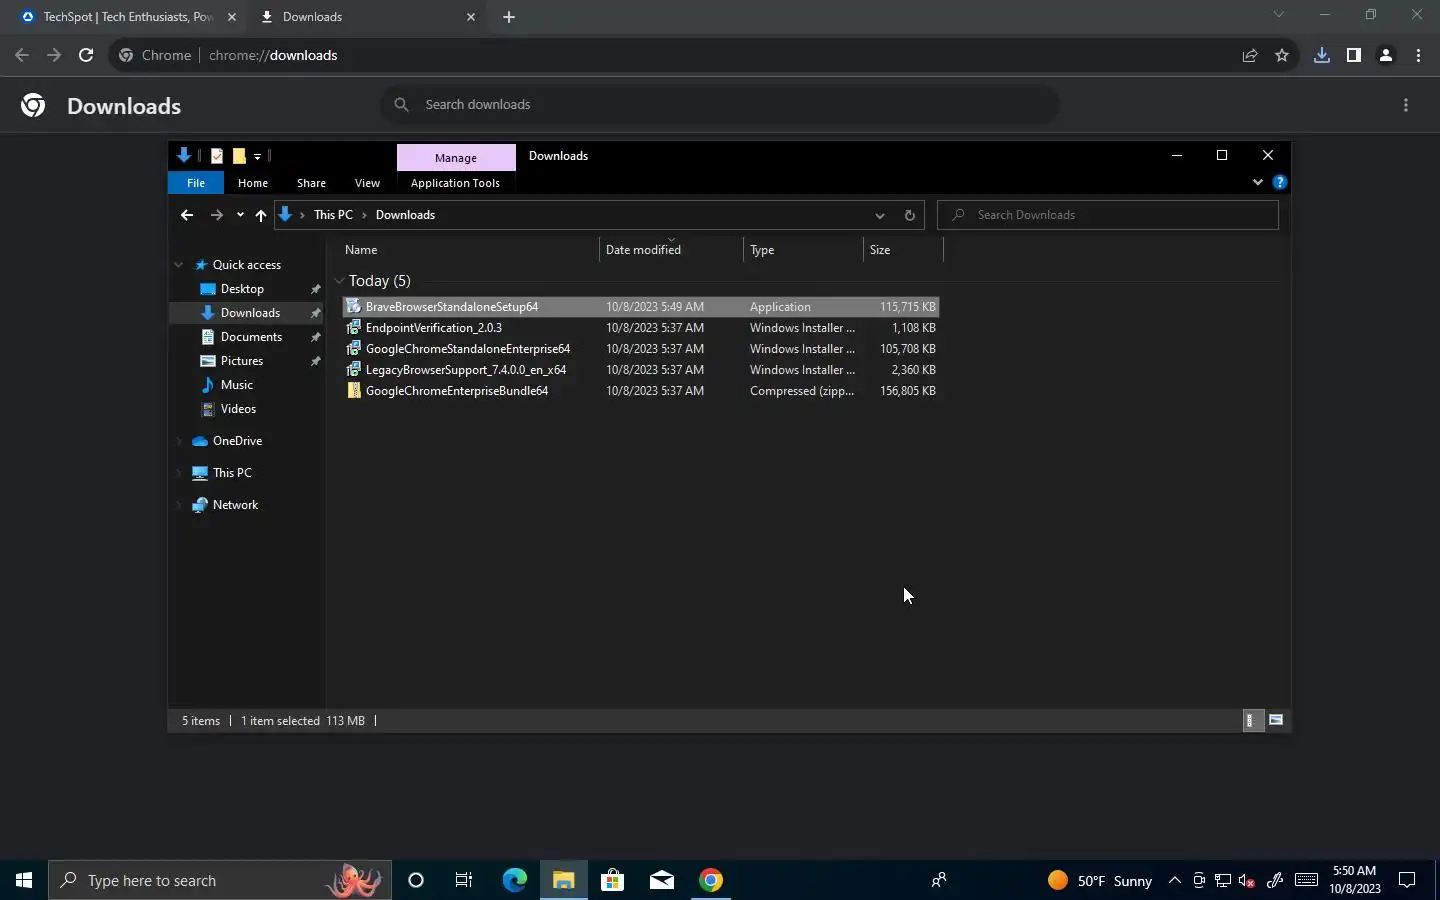Click the BraveBrowserStandaloneSetup64 file icon
1440x900 pixels.
(353, 307)
